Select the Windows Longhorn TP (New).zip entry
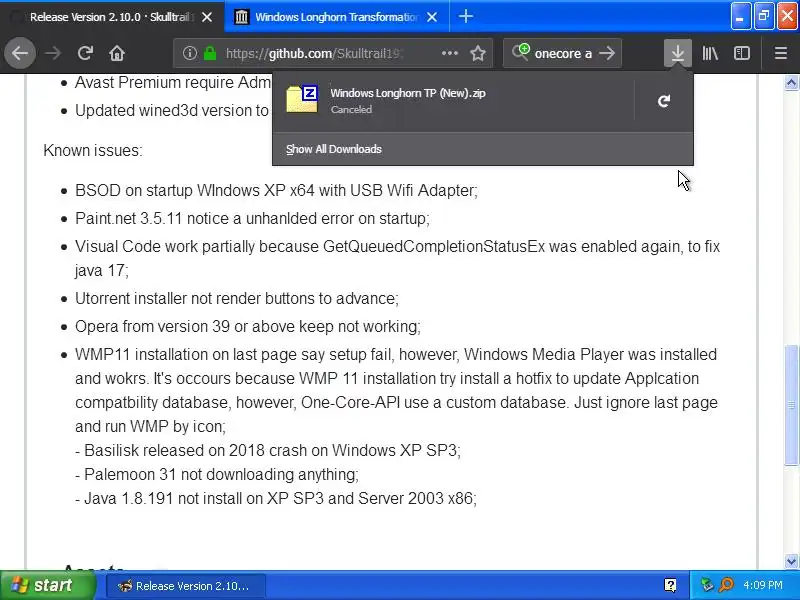800x600 pixels. point(454,101)
